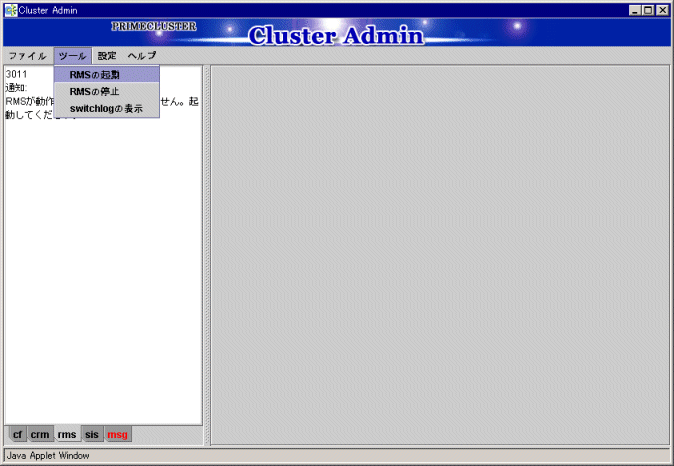Minimize the Cluster Admin window
The height and width of the screenshot is (466, 674).
coord(635,10)
